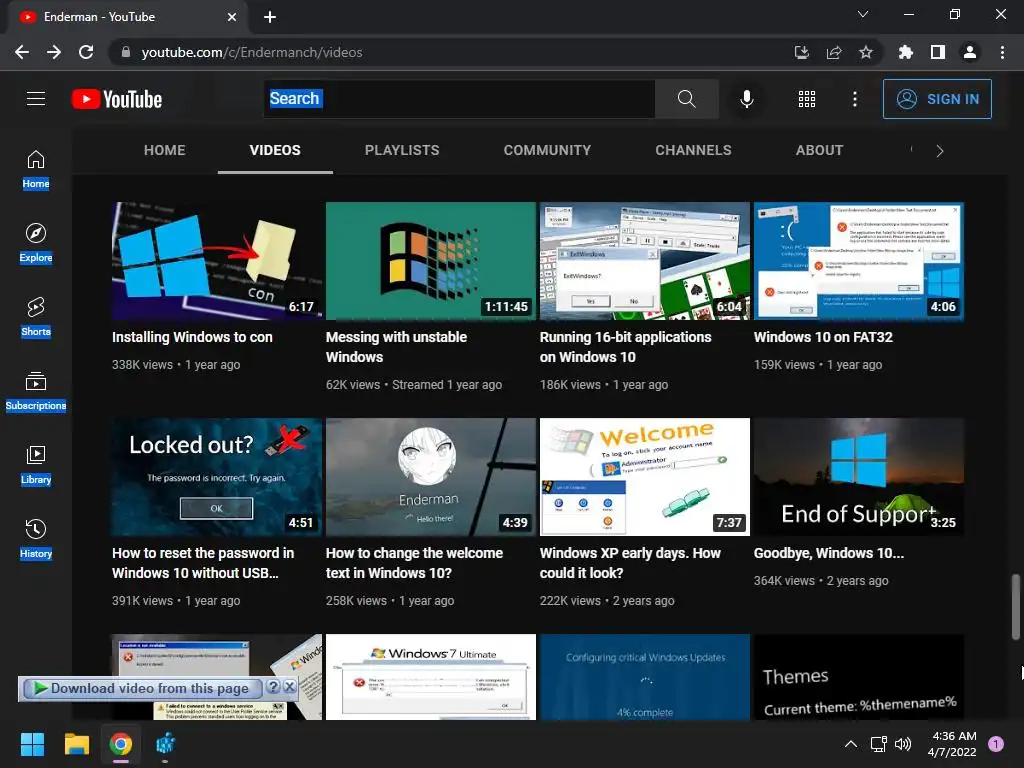Switch to the HOME channel tab
The height and width of the screenshot is (768, 1024).
[165, 150]
